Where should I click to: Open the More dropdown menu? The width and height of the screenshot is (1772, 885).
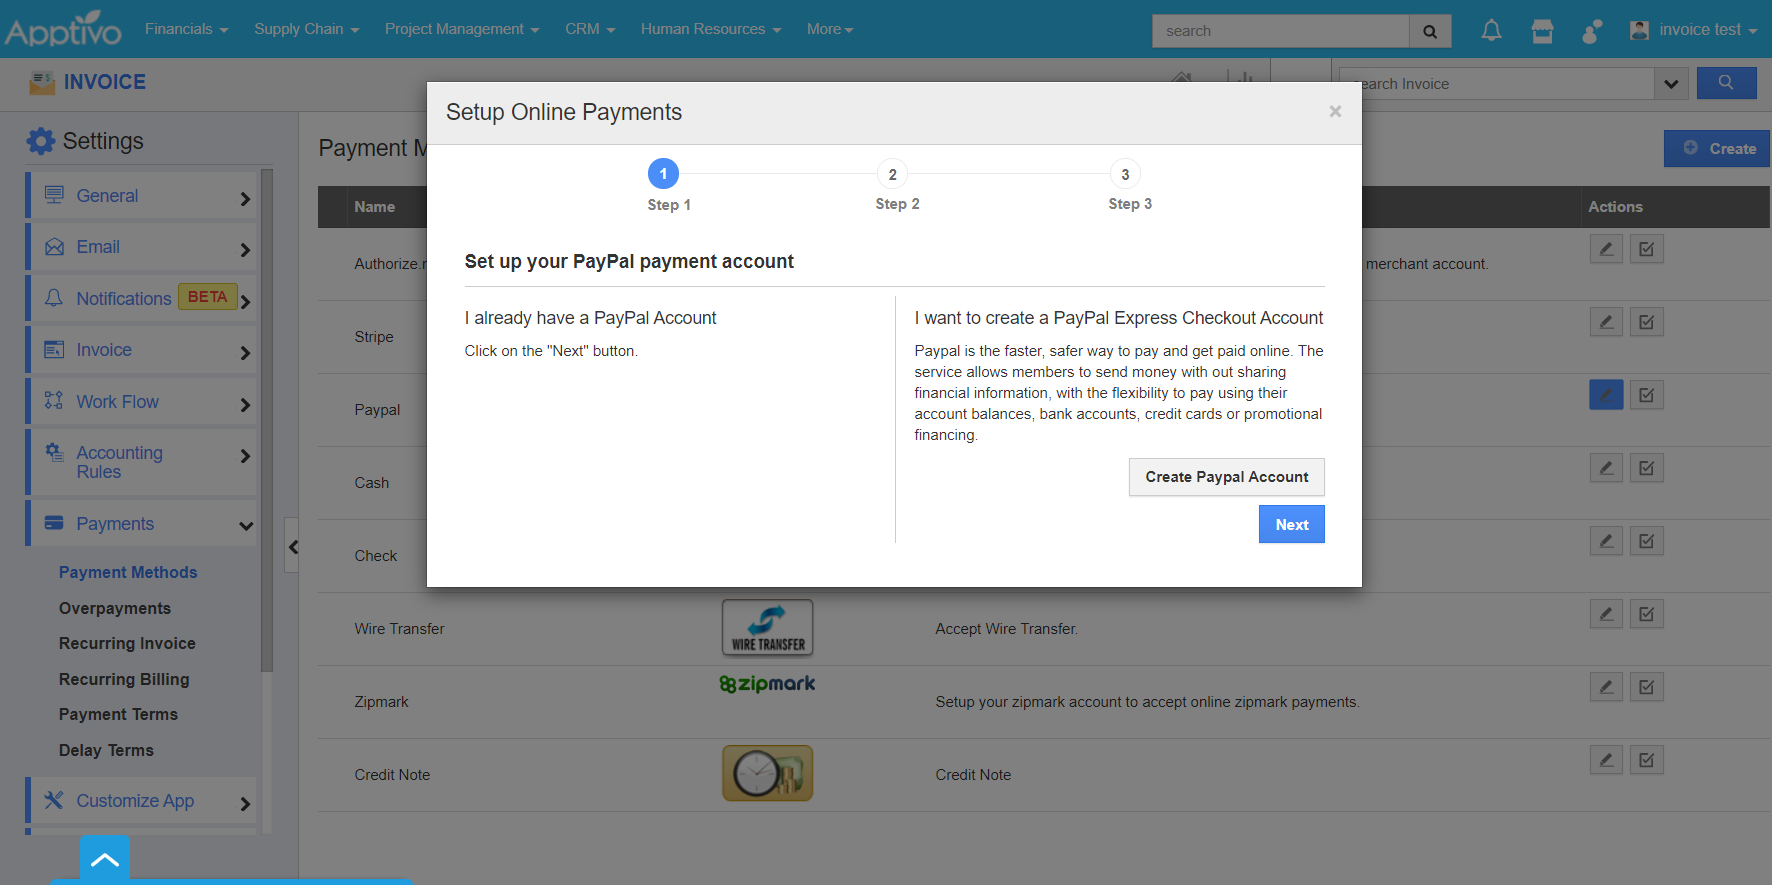pos(830,29)
